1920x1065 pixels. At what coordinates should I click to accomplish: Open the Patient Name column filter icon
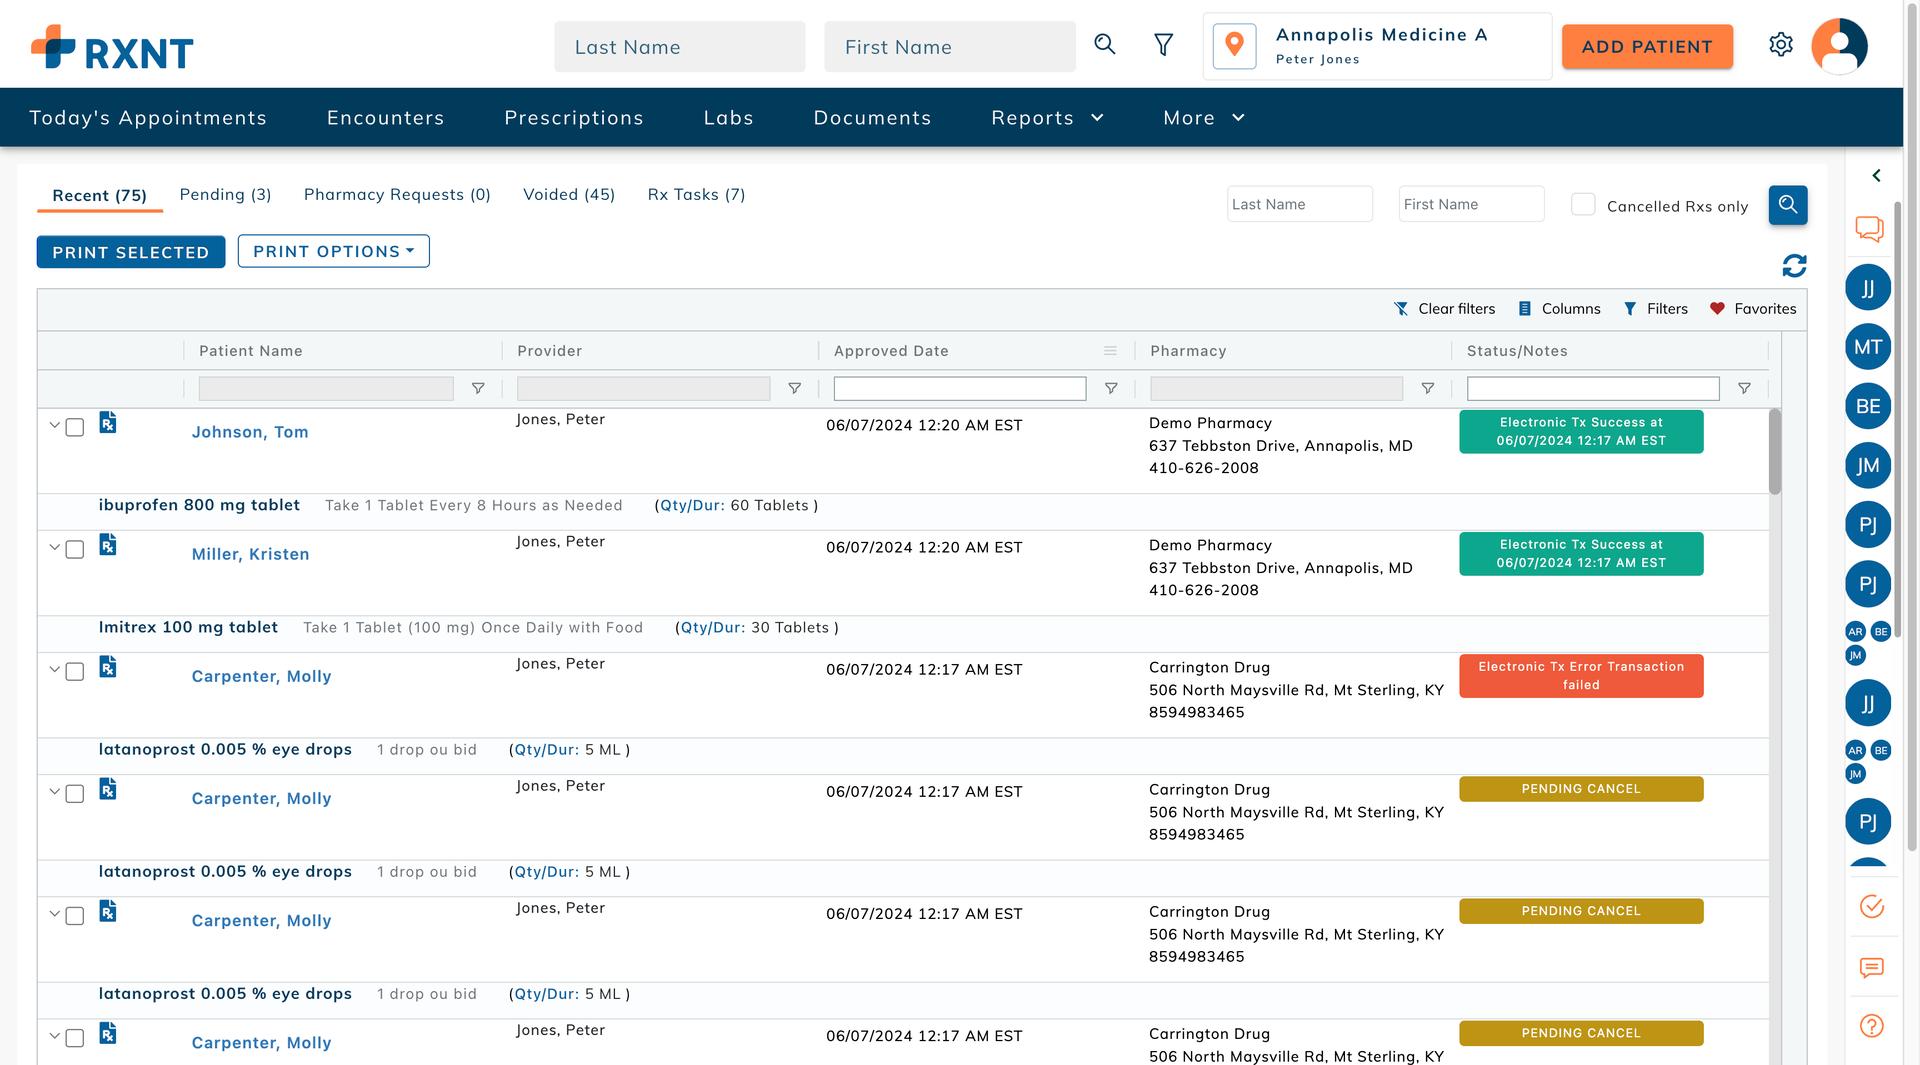point(478,389)
